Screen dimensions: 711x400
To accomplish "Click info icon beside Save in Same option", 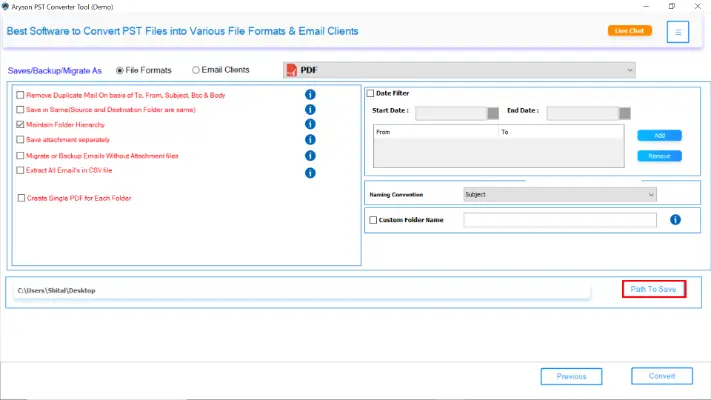I will click(310, 109).
